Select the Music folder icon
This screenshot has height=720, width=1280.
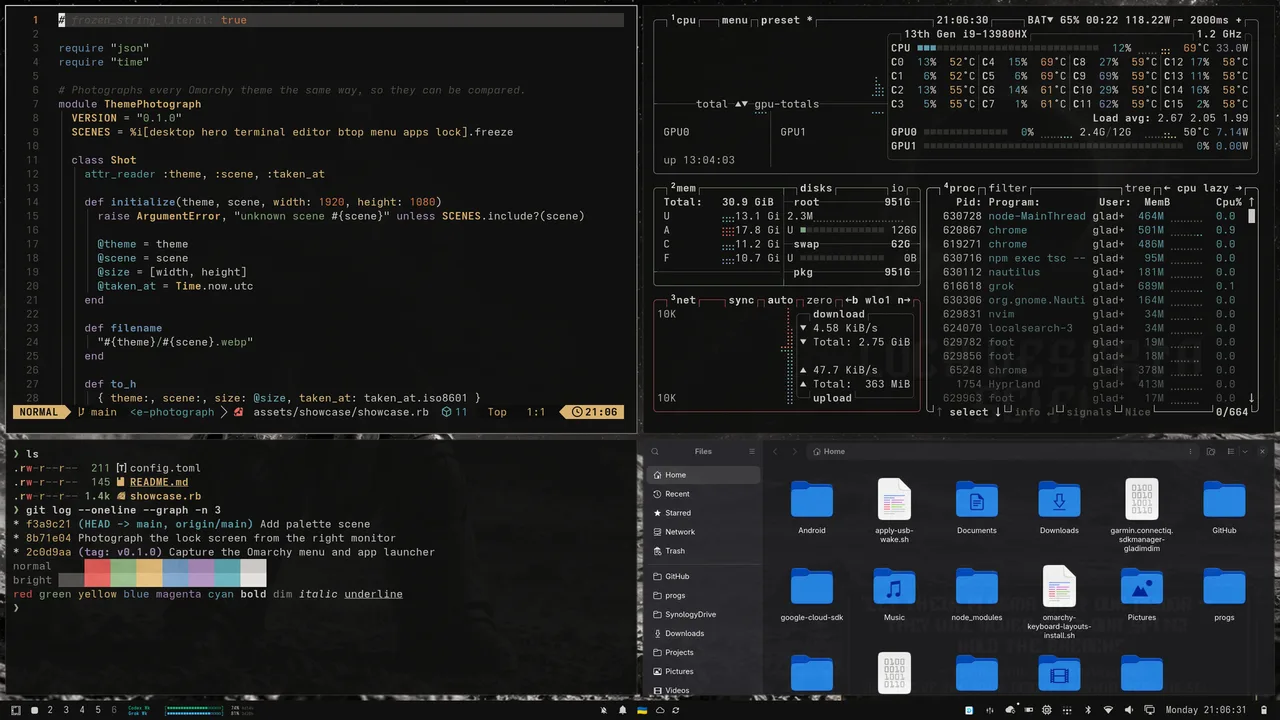pos(894,587)
